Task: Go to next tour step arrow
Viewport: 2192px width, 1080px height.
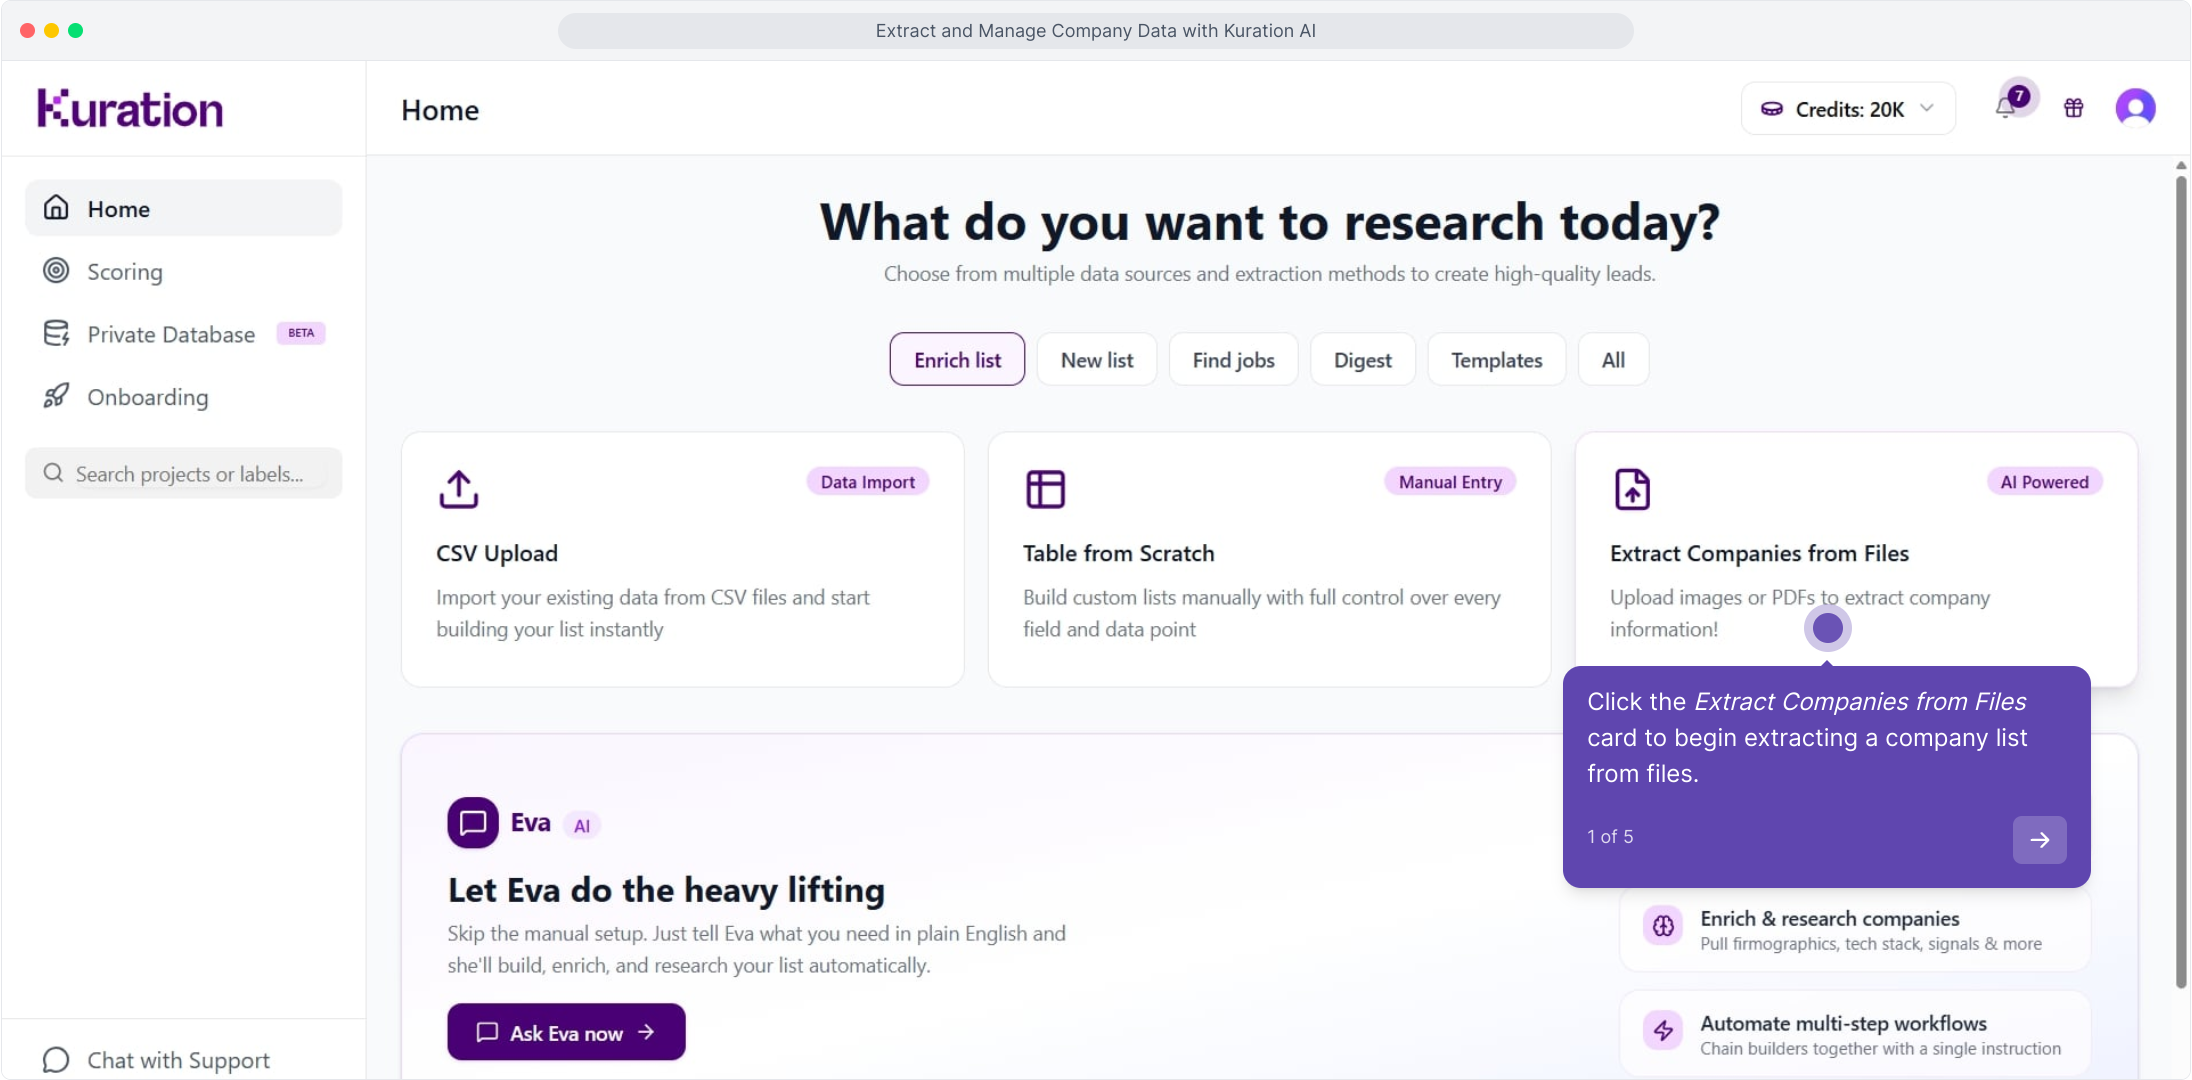Action: point(2039,839)
